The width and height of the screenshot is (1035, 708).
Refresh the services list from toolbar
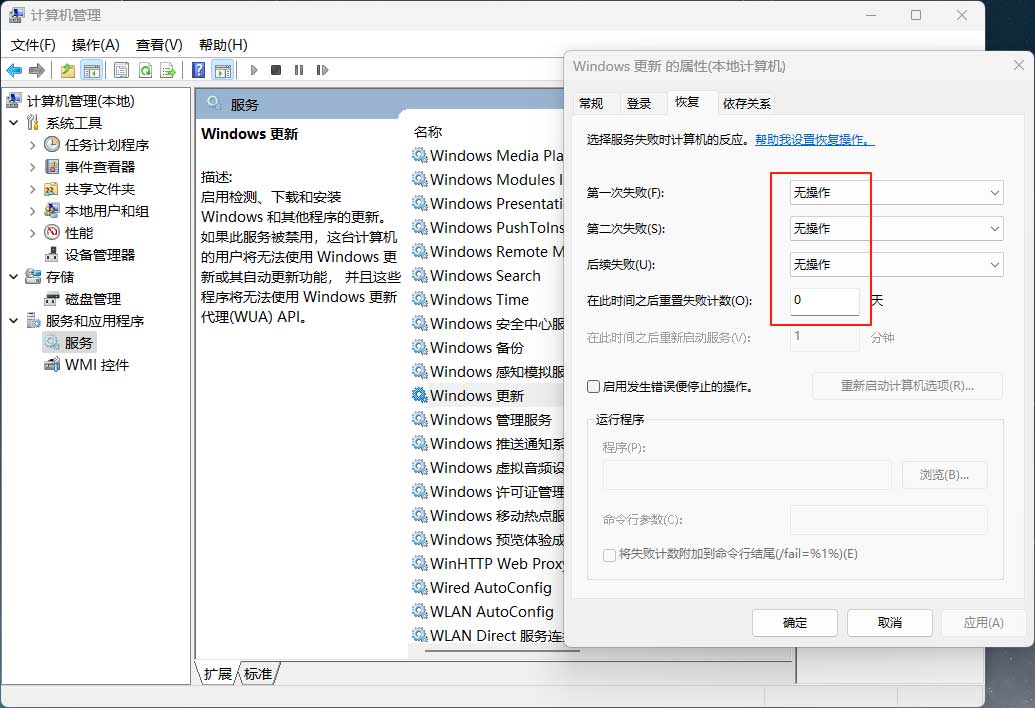pyautogui.click(x=145, y=70)
